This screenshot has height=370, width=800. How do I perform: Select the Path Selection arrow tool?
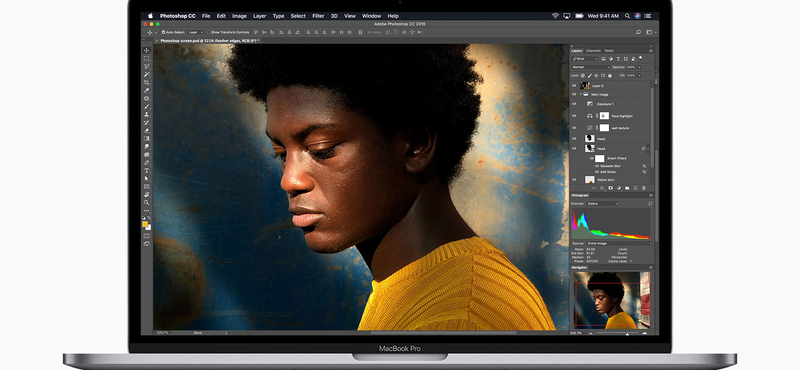(147, 178)
